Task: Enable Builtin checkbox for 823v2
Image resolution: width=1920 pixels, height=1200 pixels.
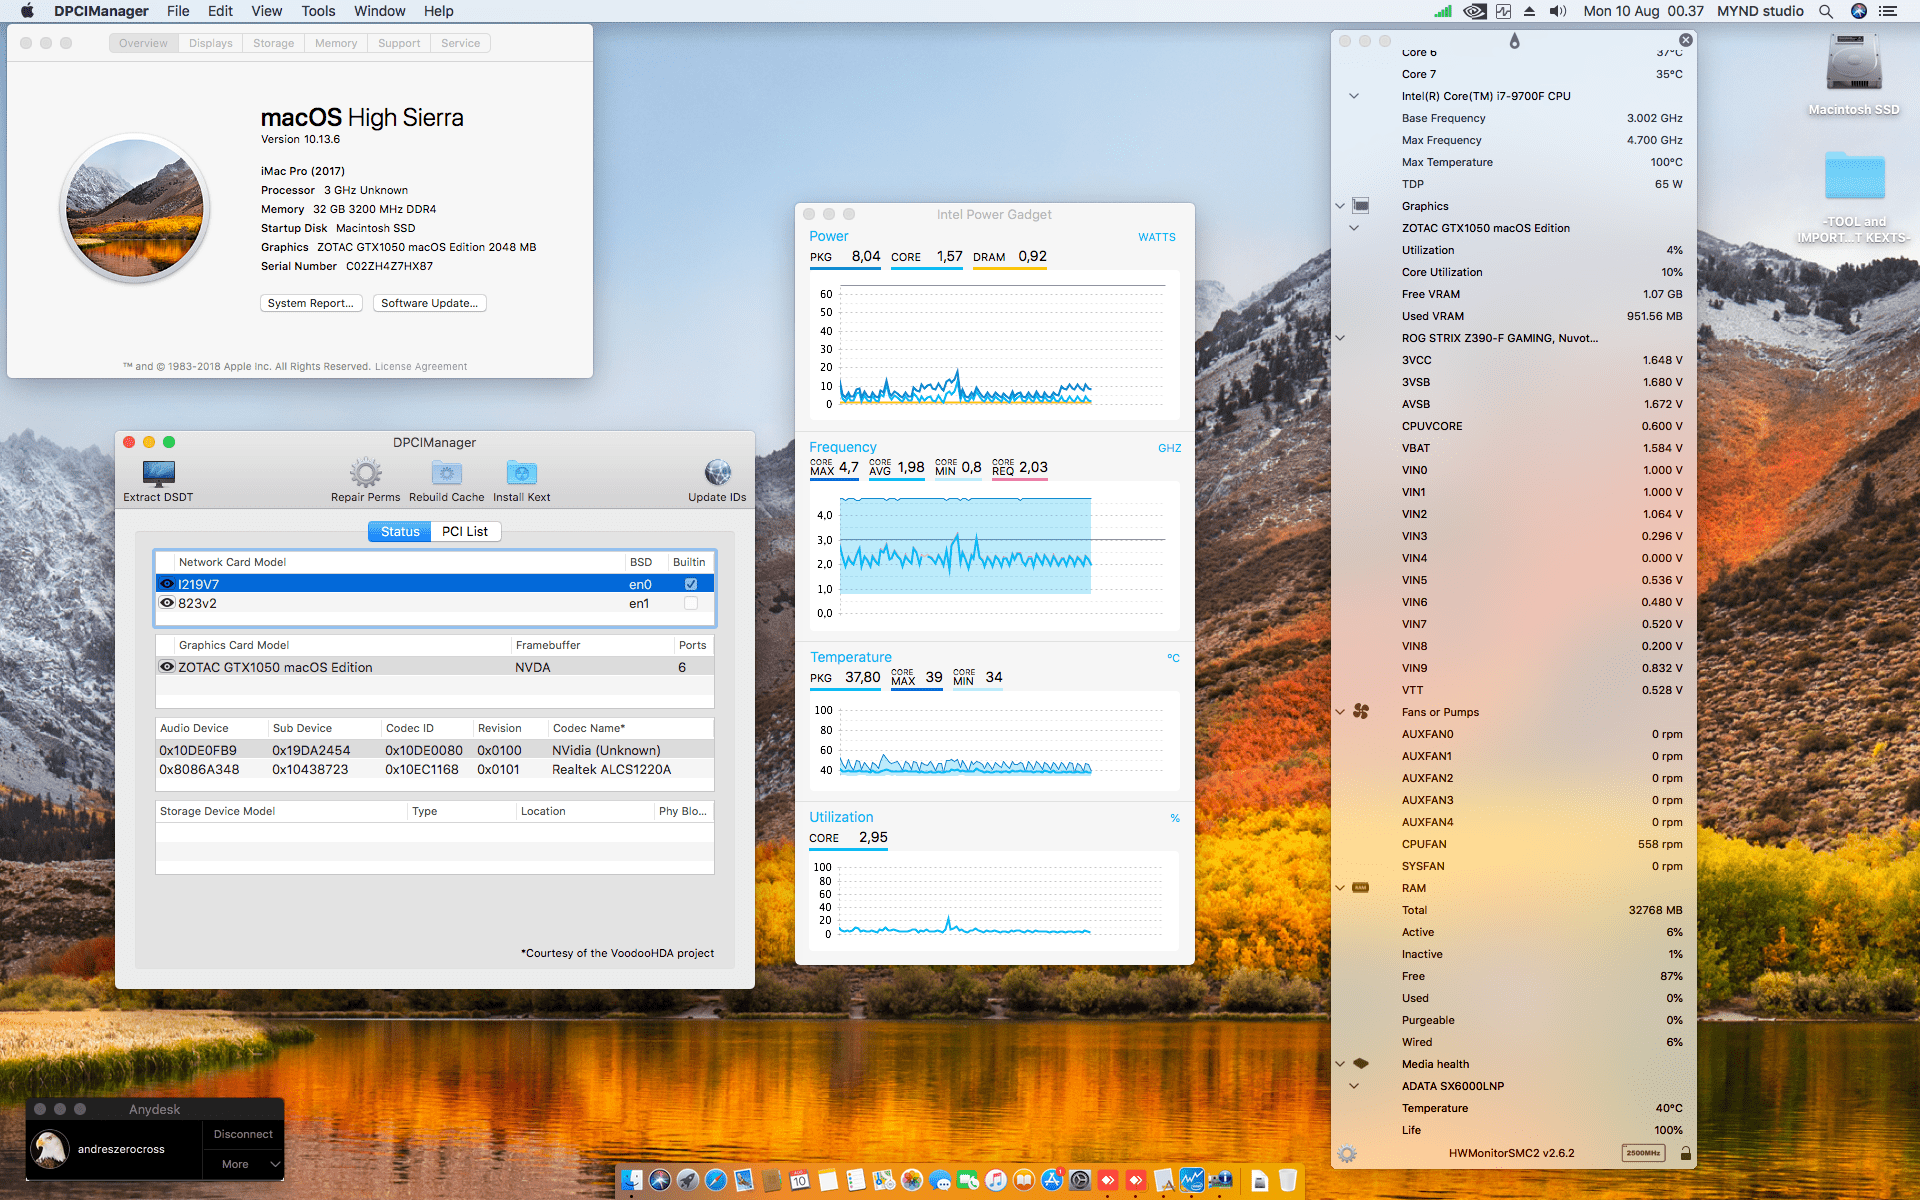Action: 691,603
